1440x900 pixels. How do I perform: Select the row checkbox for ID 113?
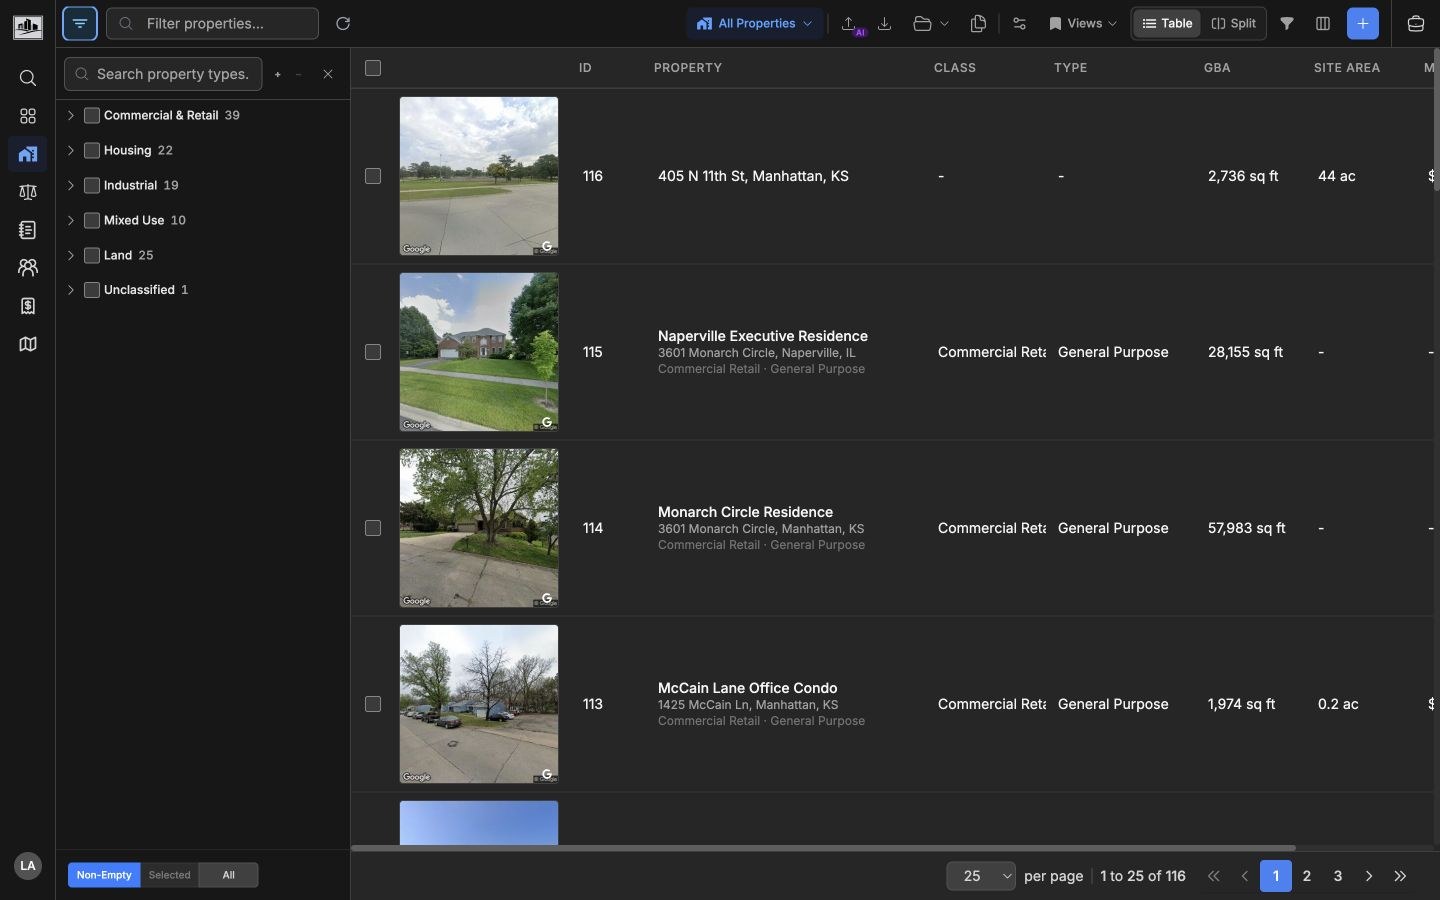click(373, 704)
